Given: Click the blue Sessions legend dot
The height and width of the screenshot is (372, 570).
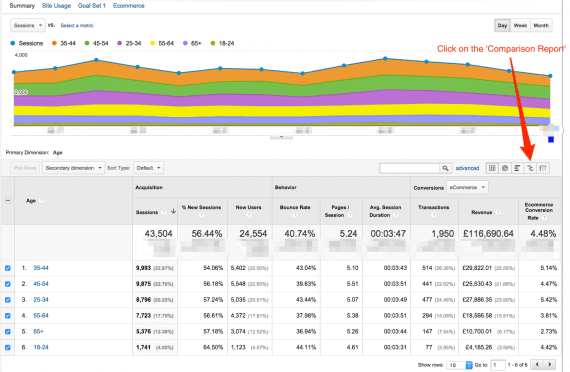Looking at the screenshot, I should tap(13, 43).
